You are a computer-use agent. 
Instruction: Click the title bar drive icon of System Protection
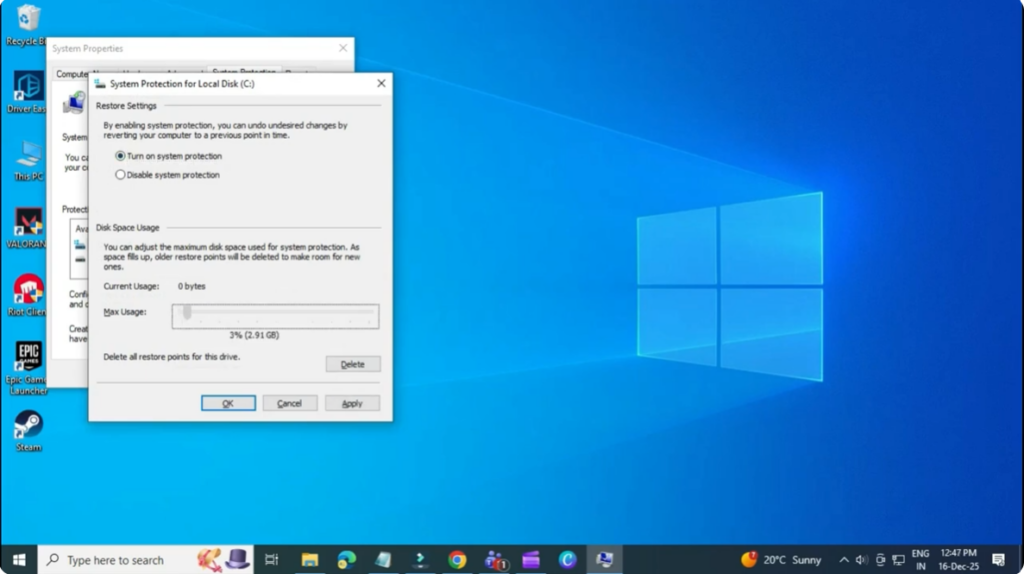click(100, 84)
